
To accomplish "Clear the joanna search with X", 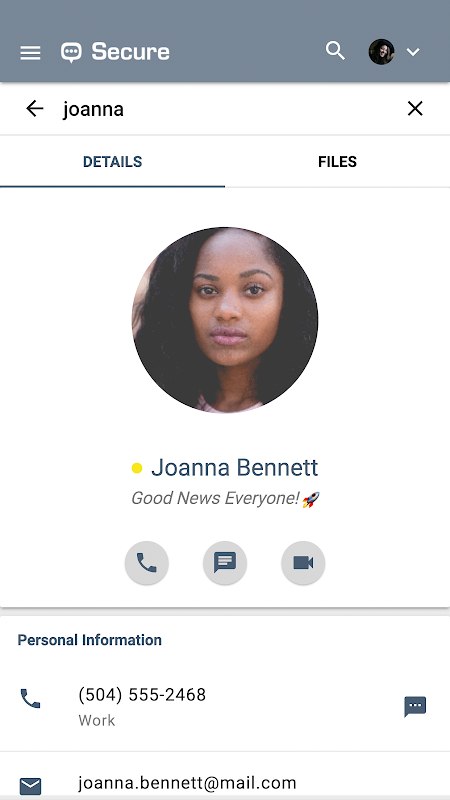I will 415,109.
